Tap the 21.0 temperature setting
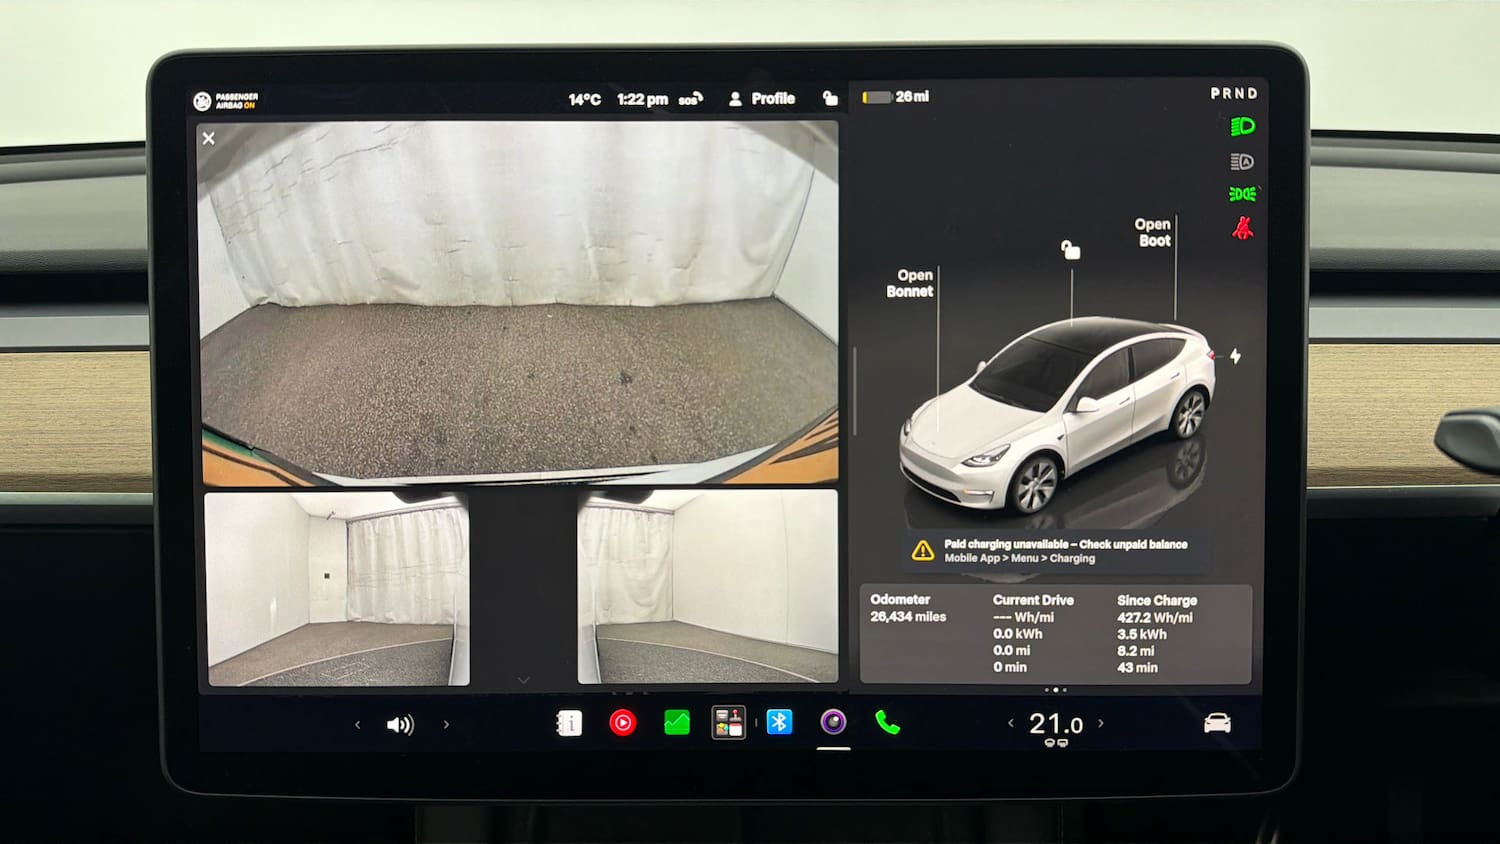 [1056, 724]
